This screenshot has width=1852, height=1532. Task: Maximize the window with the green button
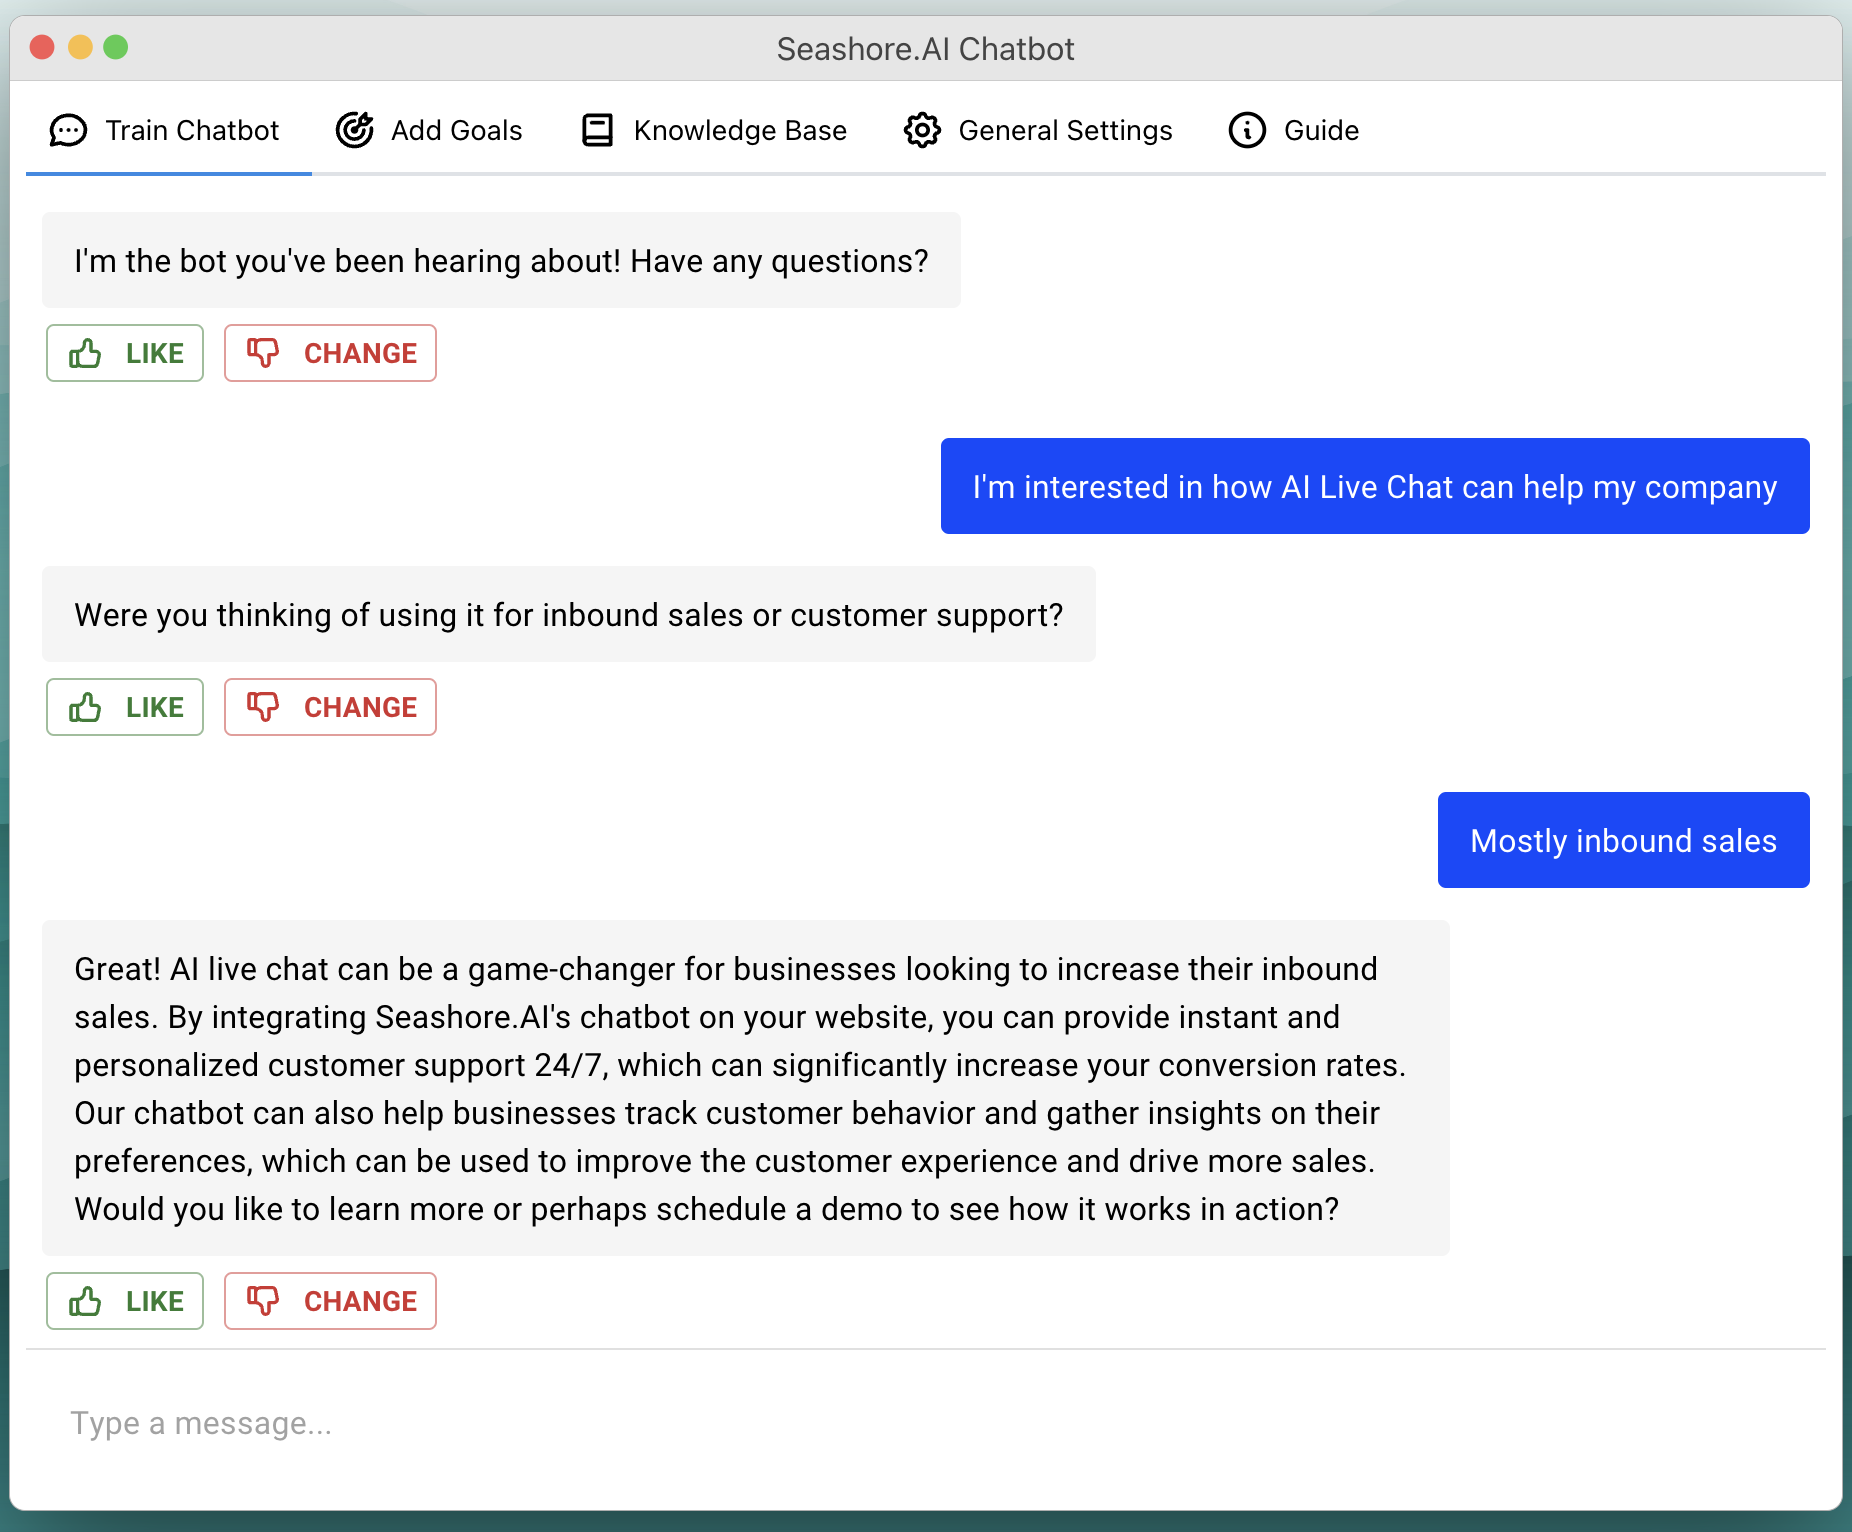click(116, 47)
